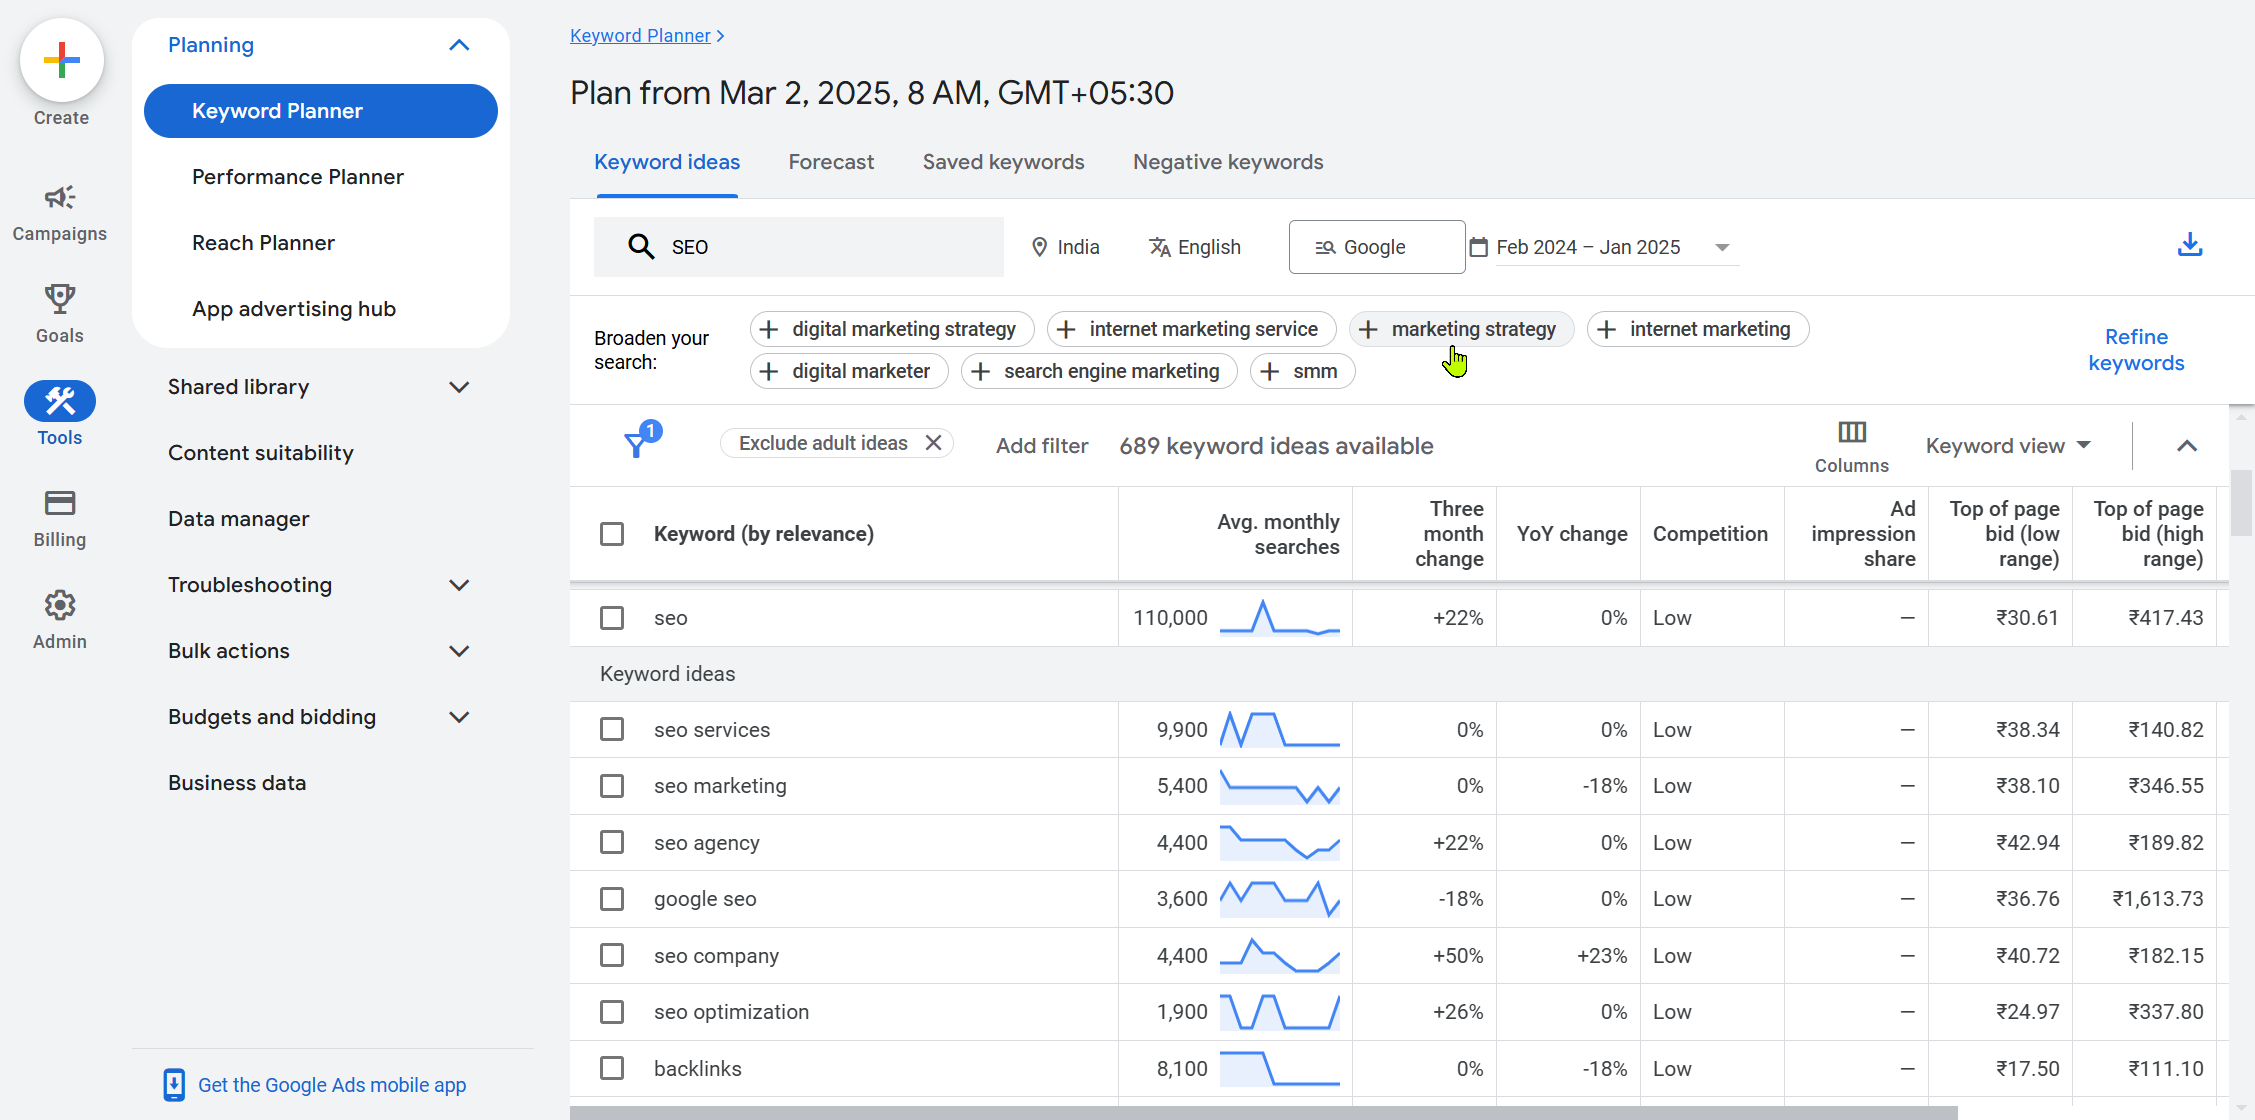Image resolution: width=2255 pixels, height=1120 pixels.
Task: Expand Shared library section
Action: point(459,387)
